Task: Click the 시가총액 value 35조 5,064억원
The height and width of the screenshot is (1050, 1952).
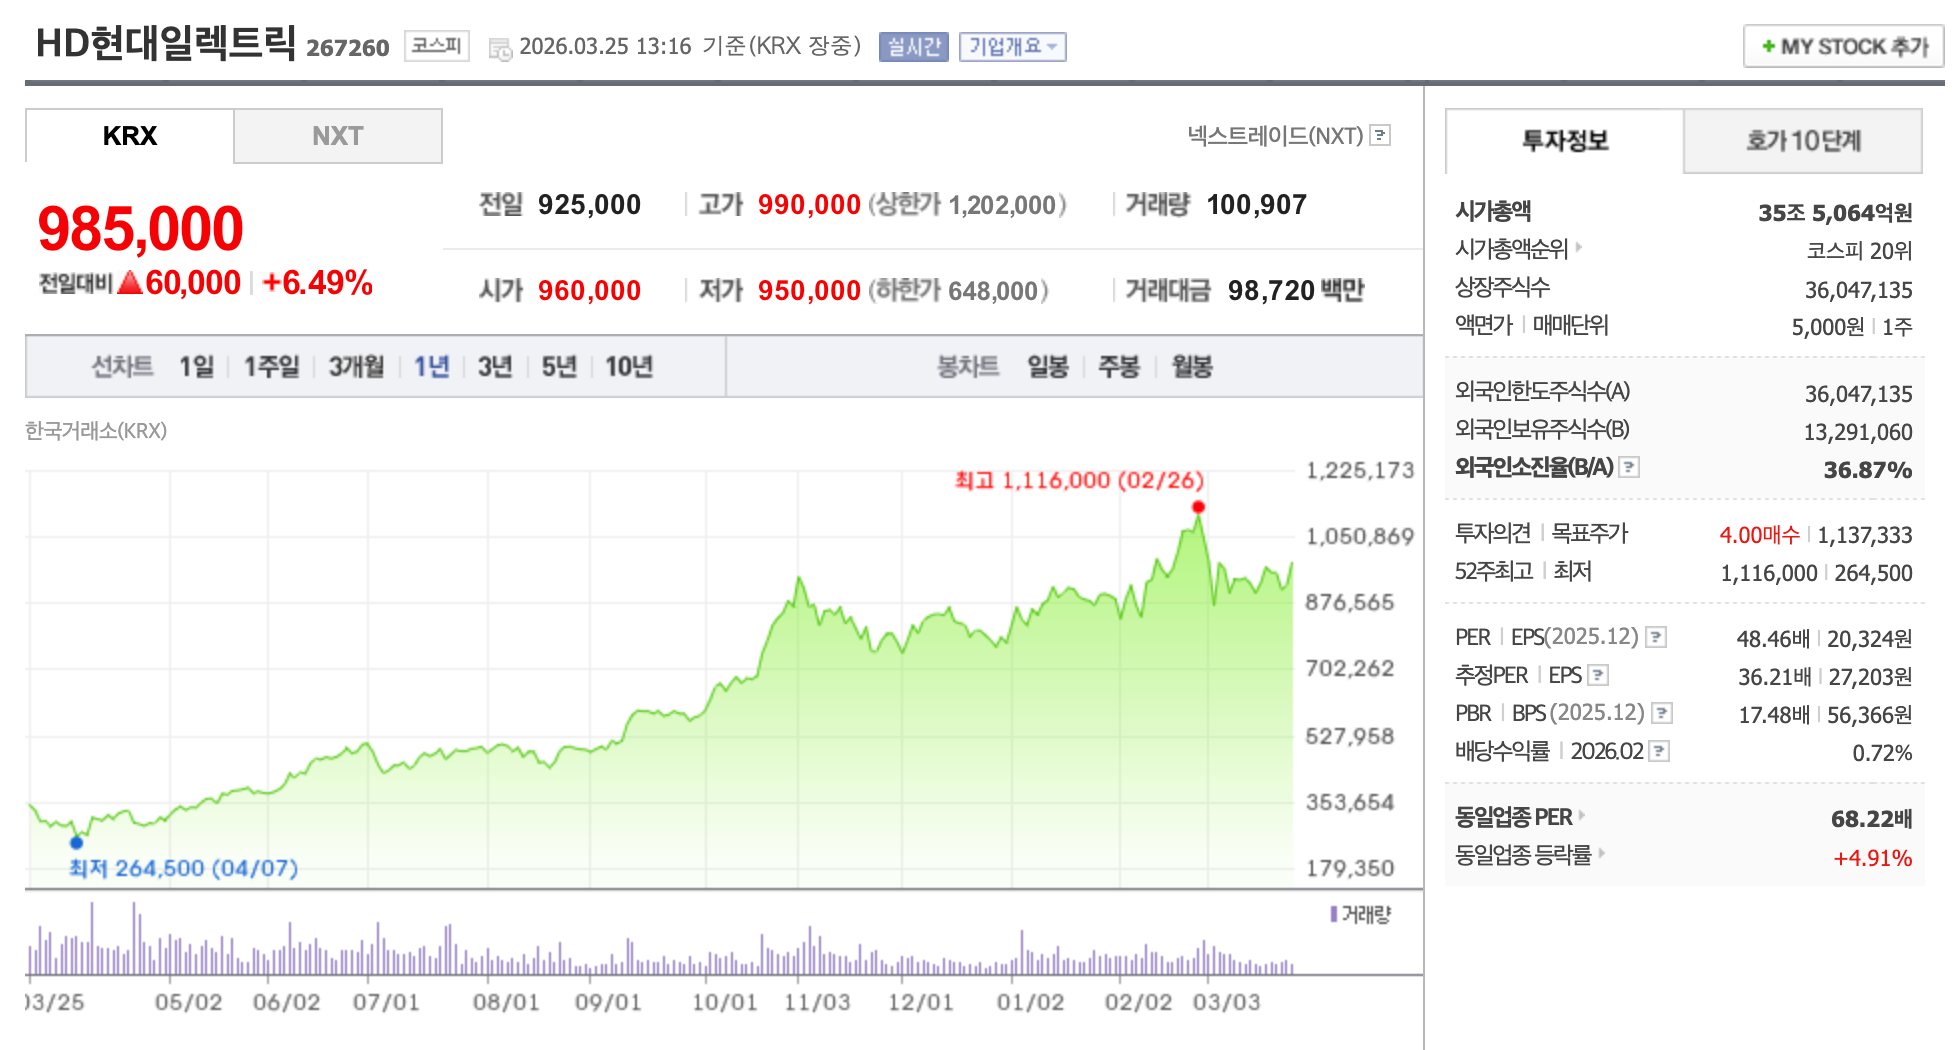Action: [x=1835, y=213]
